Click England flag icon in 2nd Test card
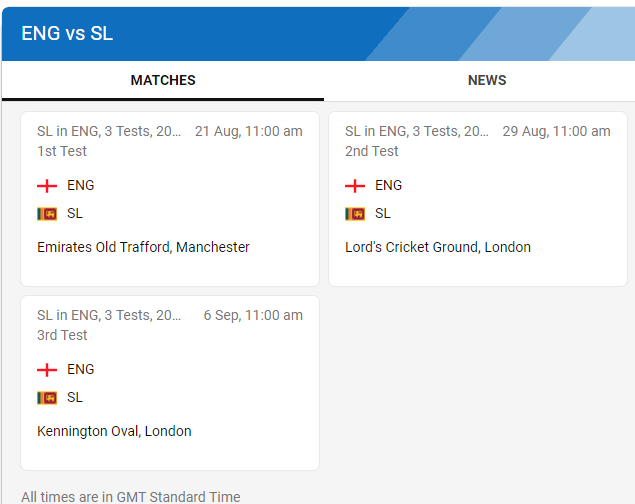Screen dimensions: 635x504 pyautogui.click(x=355, y=186)
